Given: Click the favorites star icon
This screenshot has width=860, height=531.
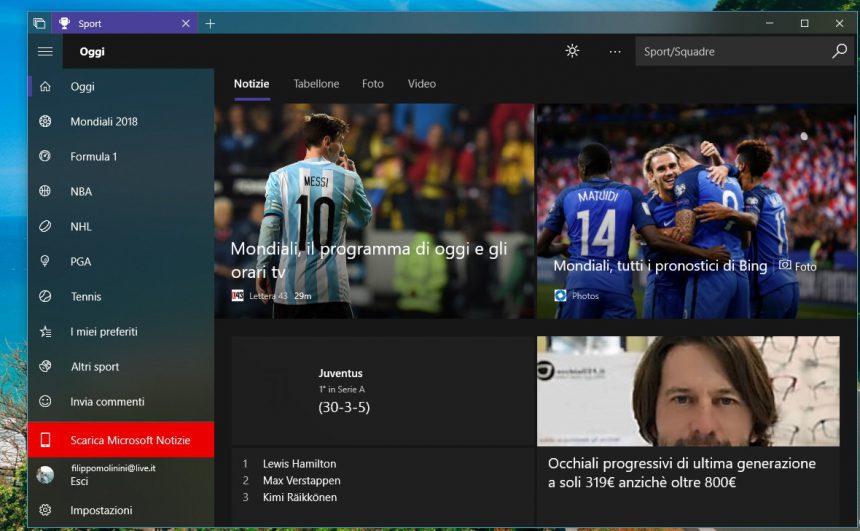Looking at the screenshot, I should (x=45, y=331).
